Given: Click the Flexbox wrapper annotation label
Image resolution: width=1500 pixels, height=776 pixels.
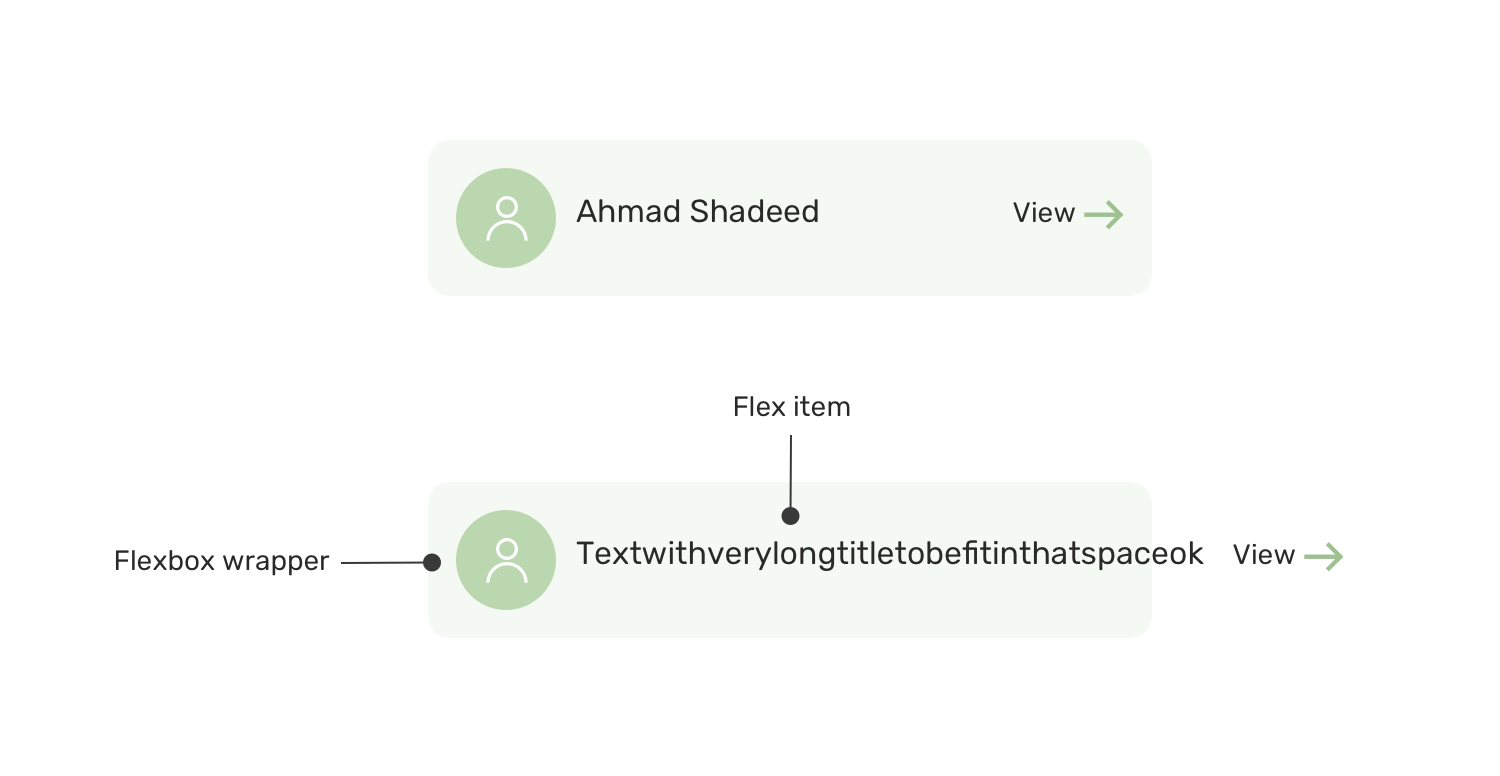Looking at the screenshot, I should [x=221, y=561].
